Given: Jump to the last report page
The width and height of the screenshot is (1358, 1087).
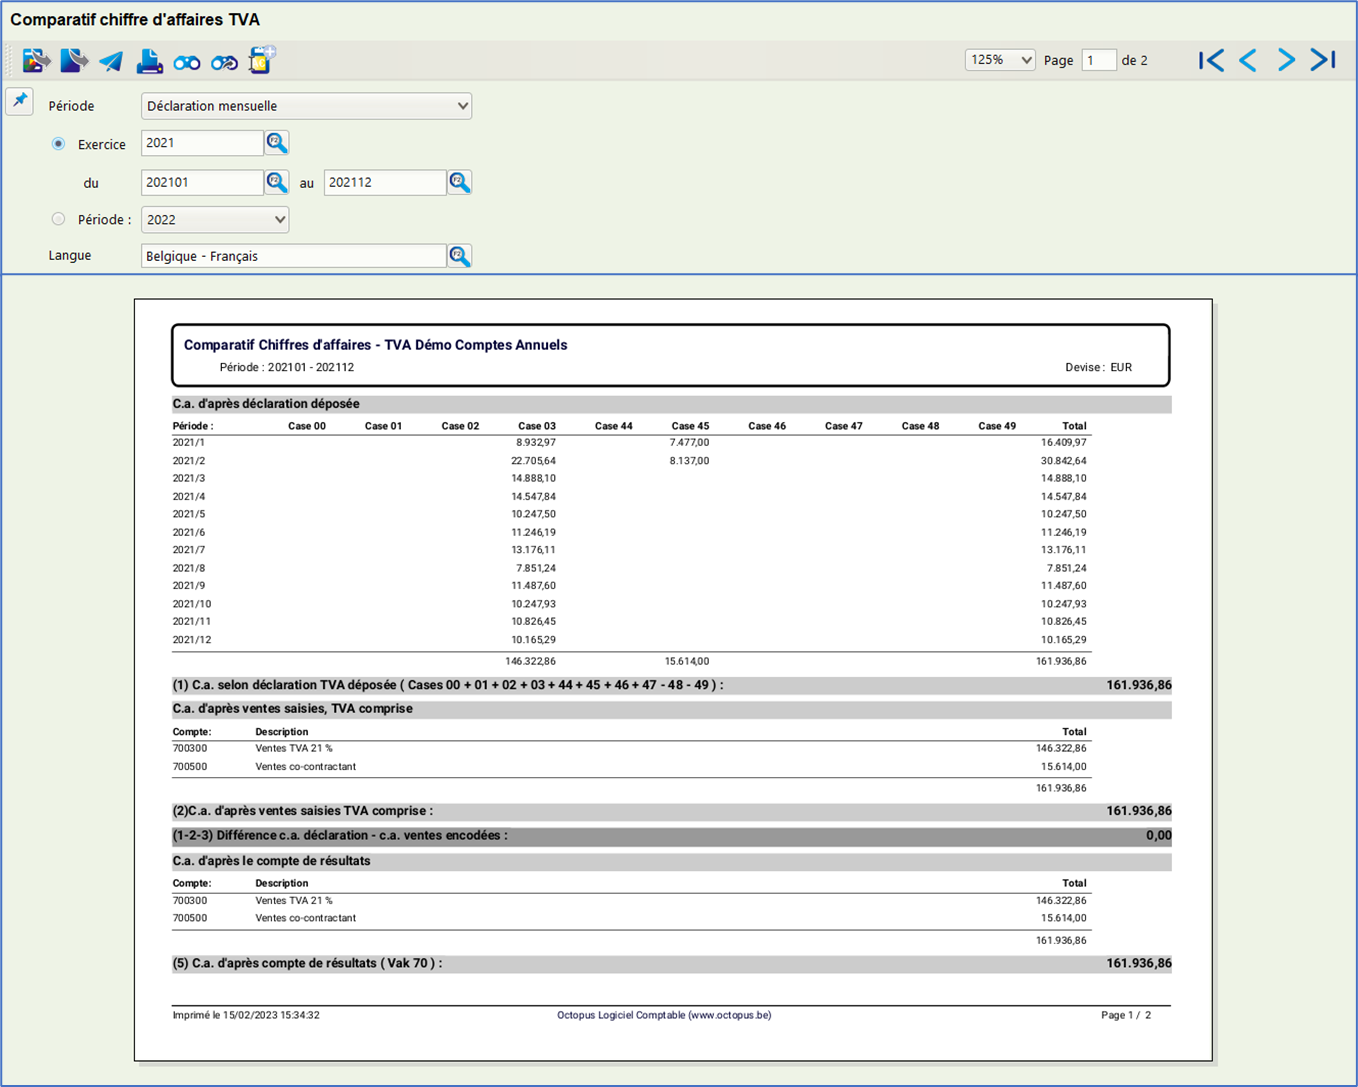Looking at the screenshot, I should (x=1323, y=60).
